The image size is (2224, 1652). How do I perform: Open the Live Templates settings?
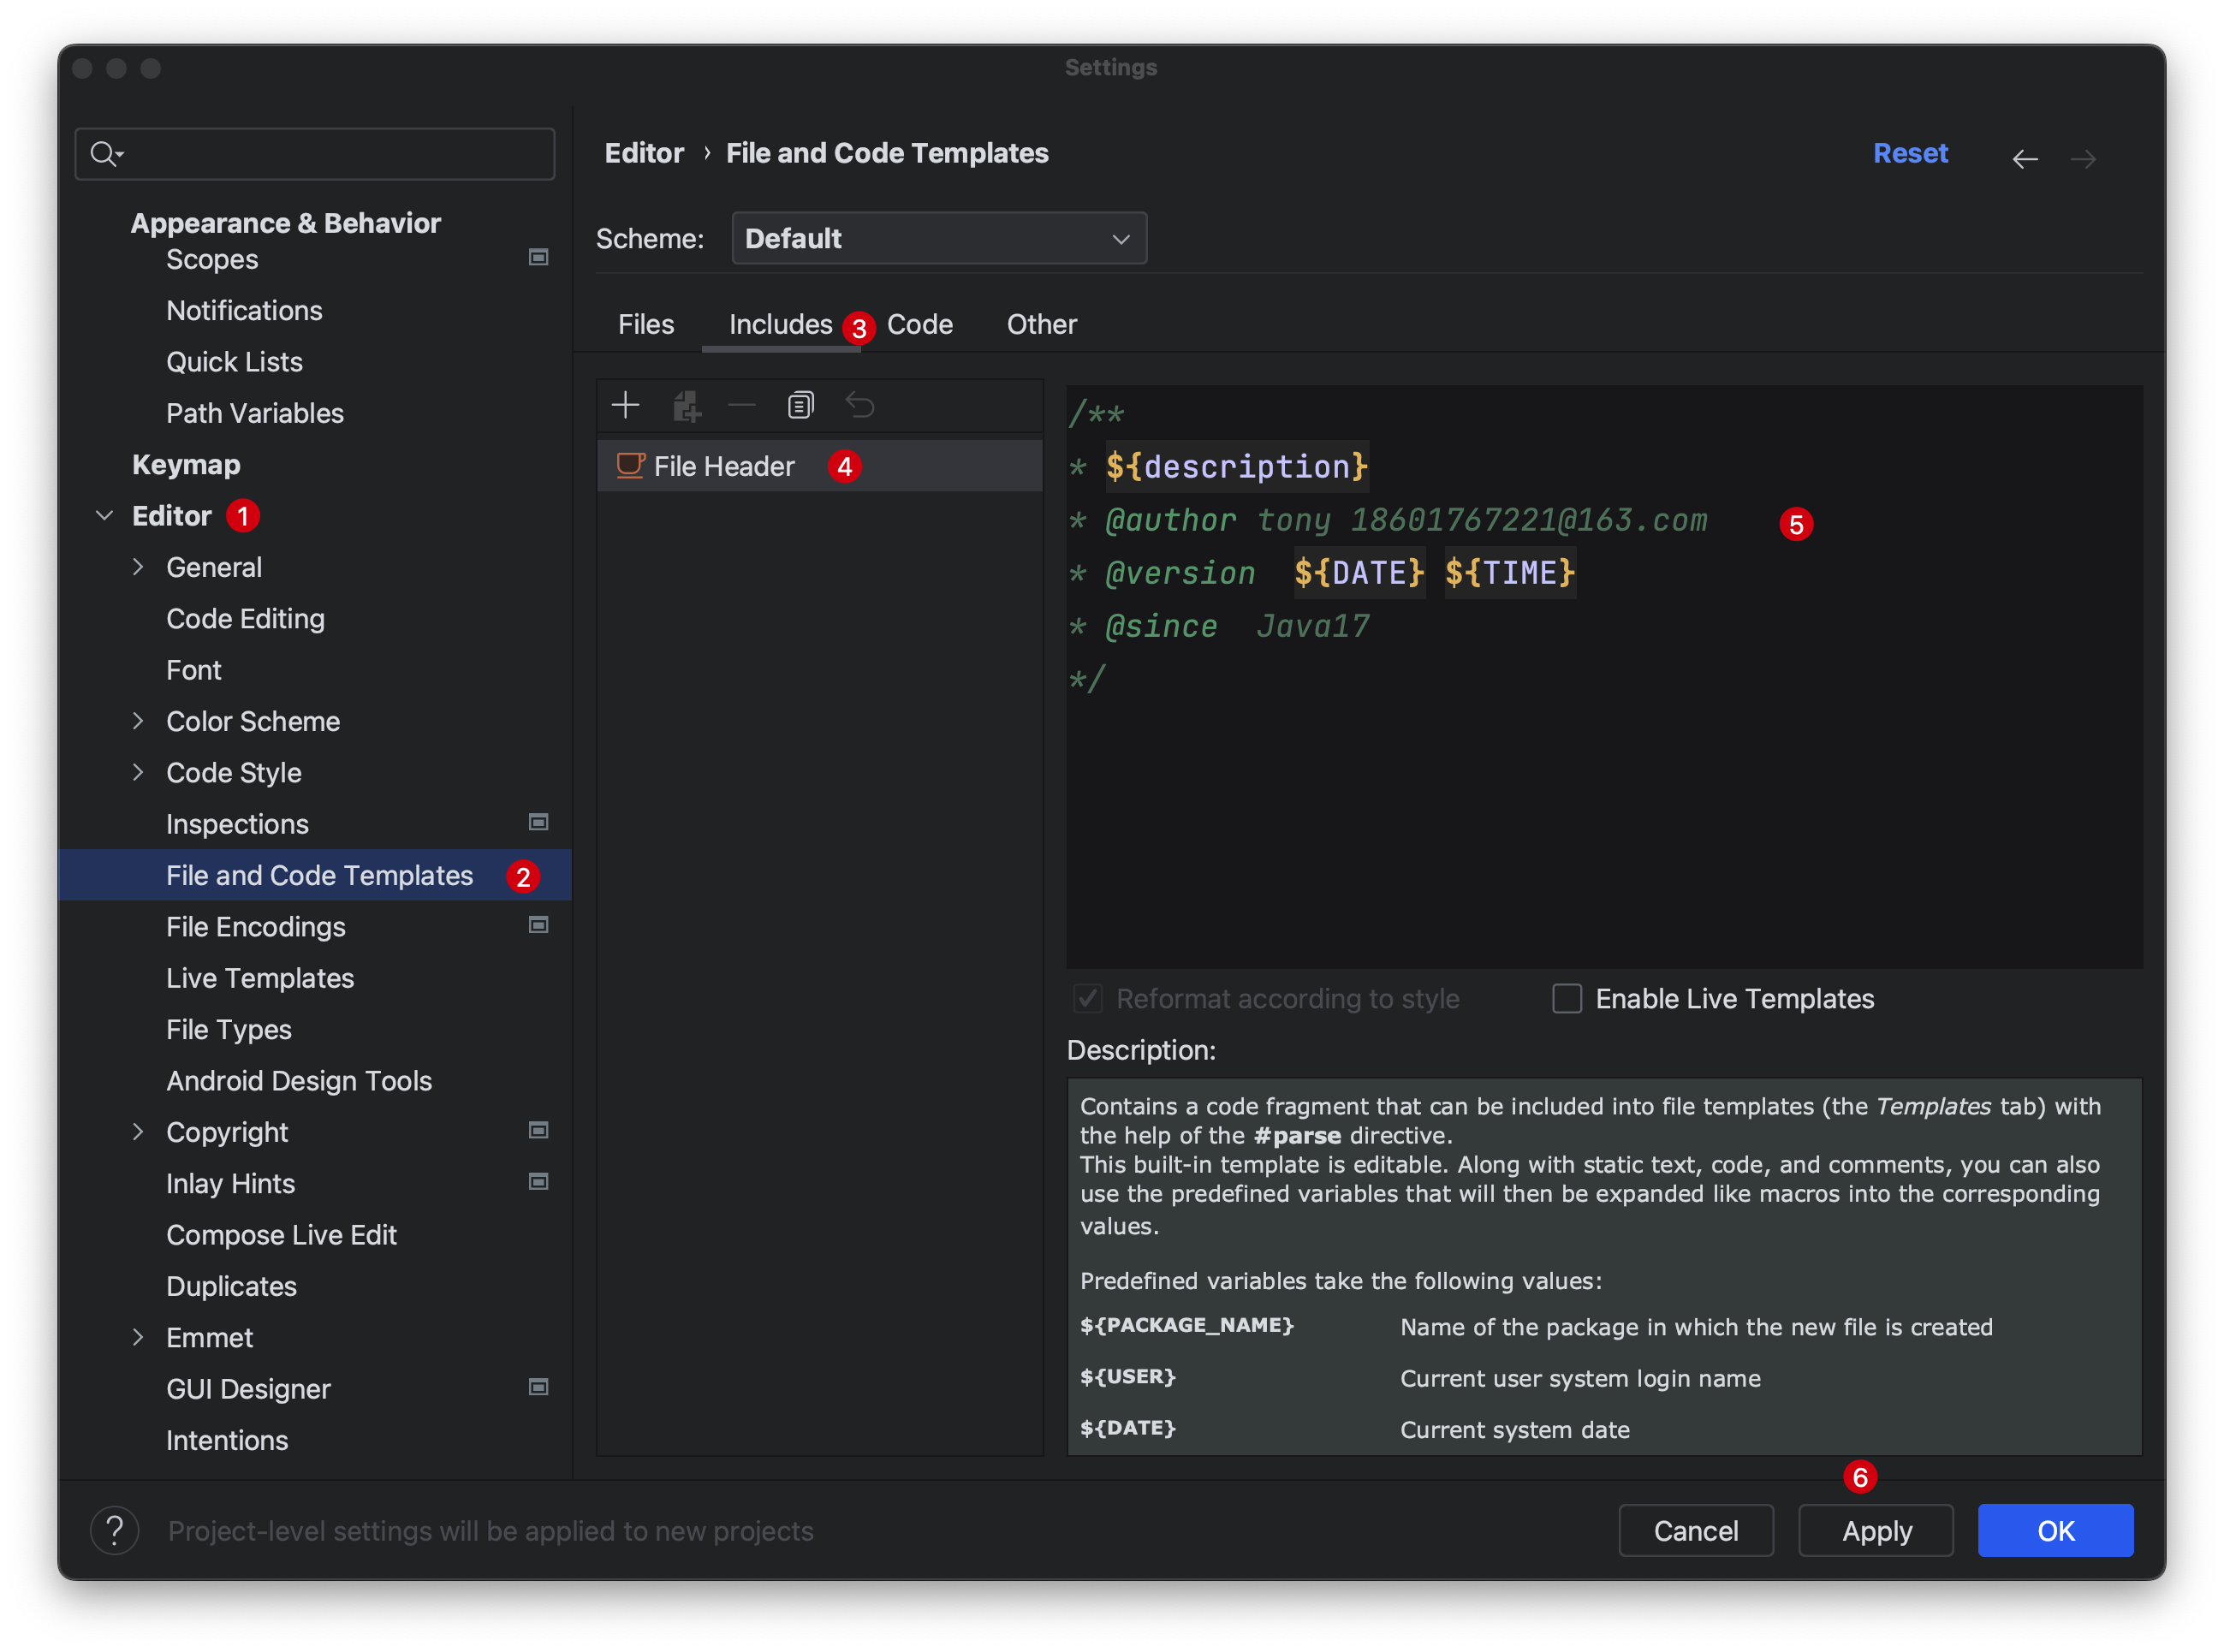tap(260, 978)
